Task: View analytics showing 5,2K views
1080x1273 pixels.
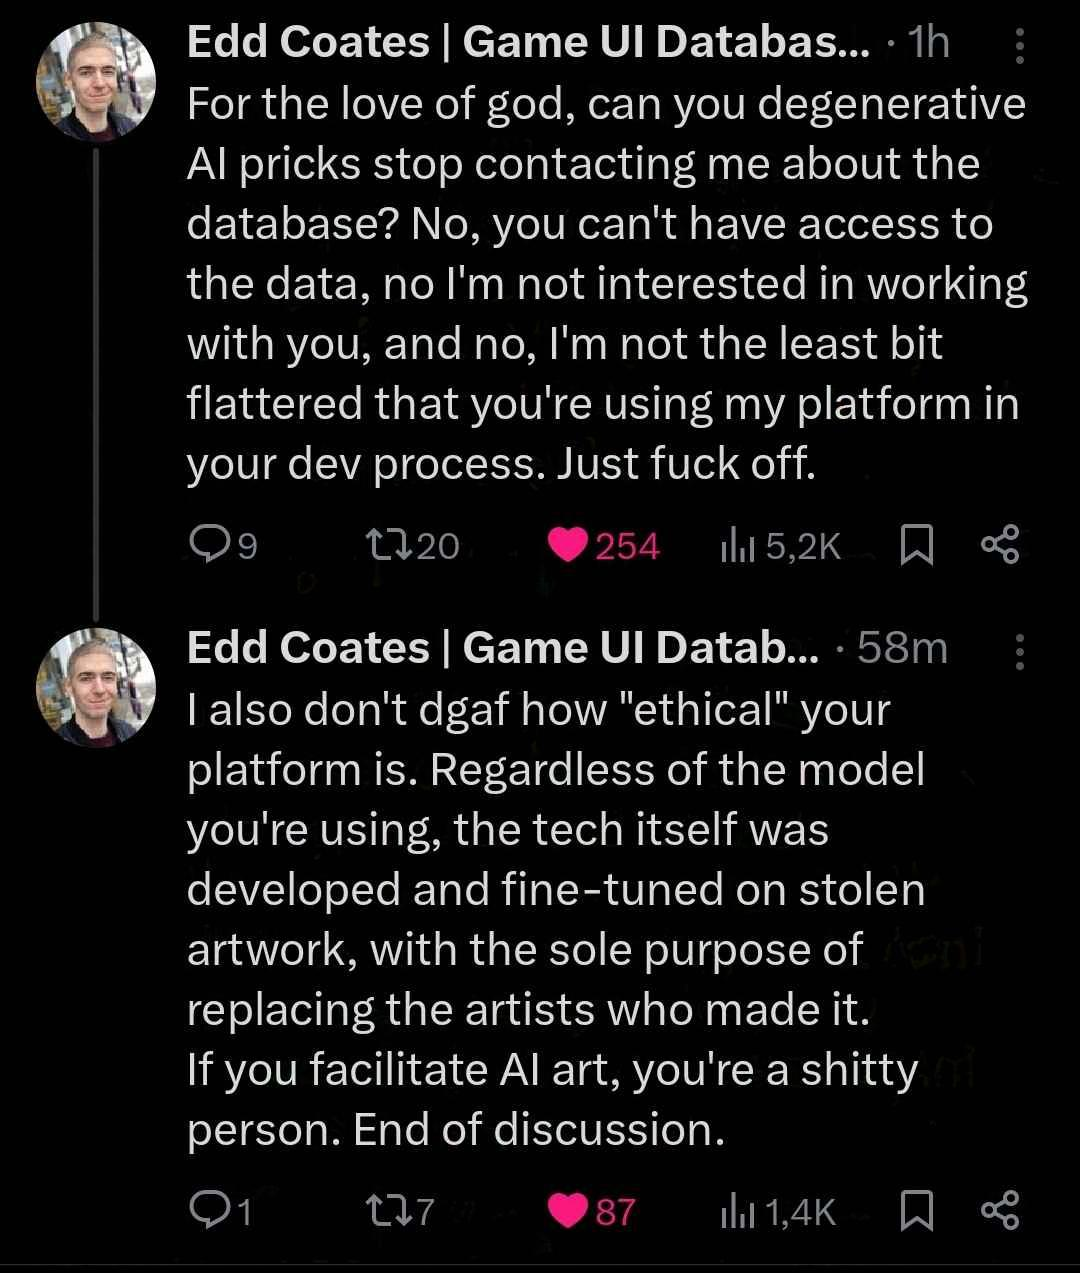Action: click(738, 546)
